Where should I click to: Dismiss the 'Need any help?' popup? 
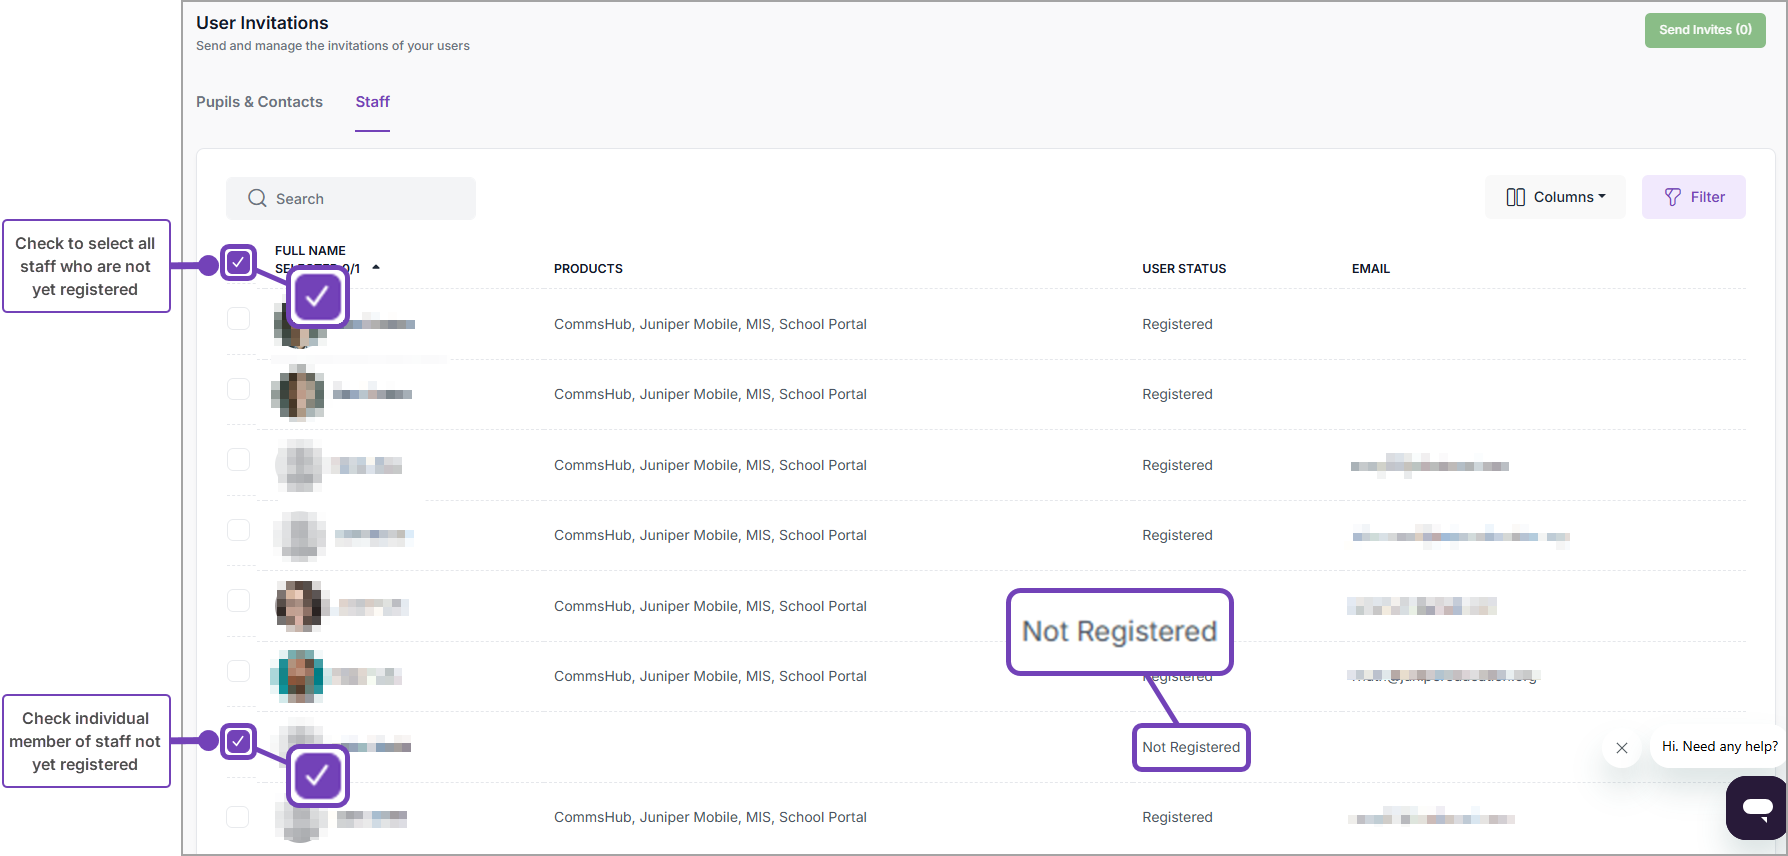[x=1621, y=748]
